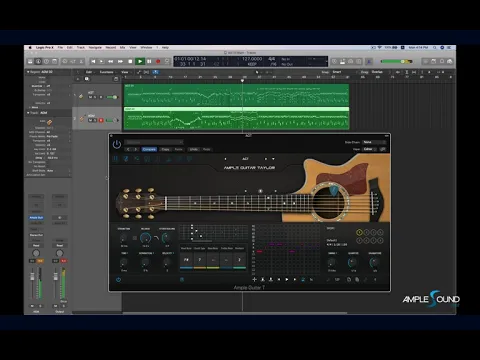
Task: Select next preset arrow beside AGT name
Action: tap(266, 159)
